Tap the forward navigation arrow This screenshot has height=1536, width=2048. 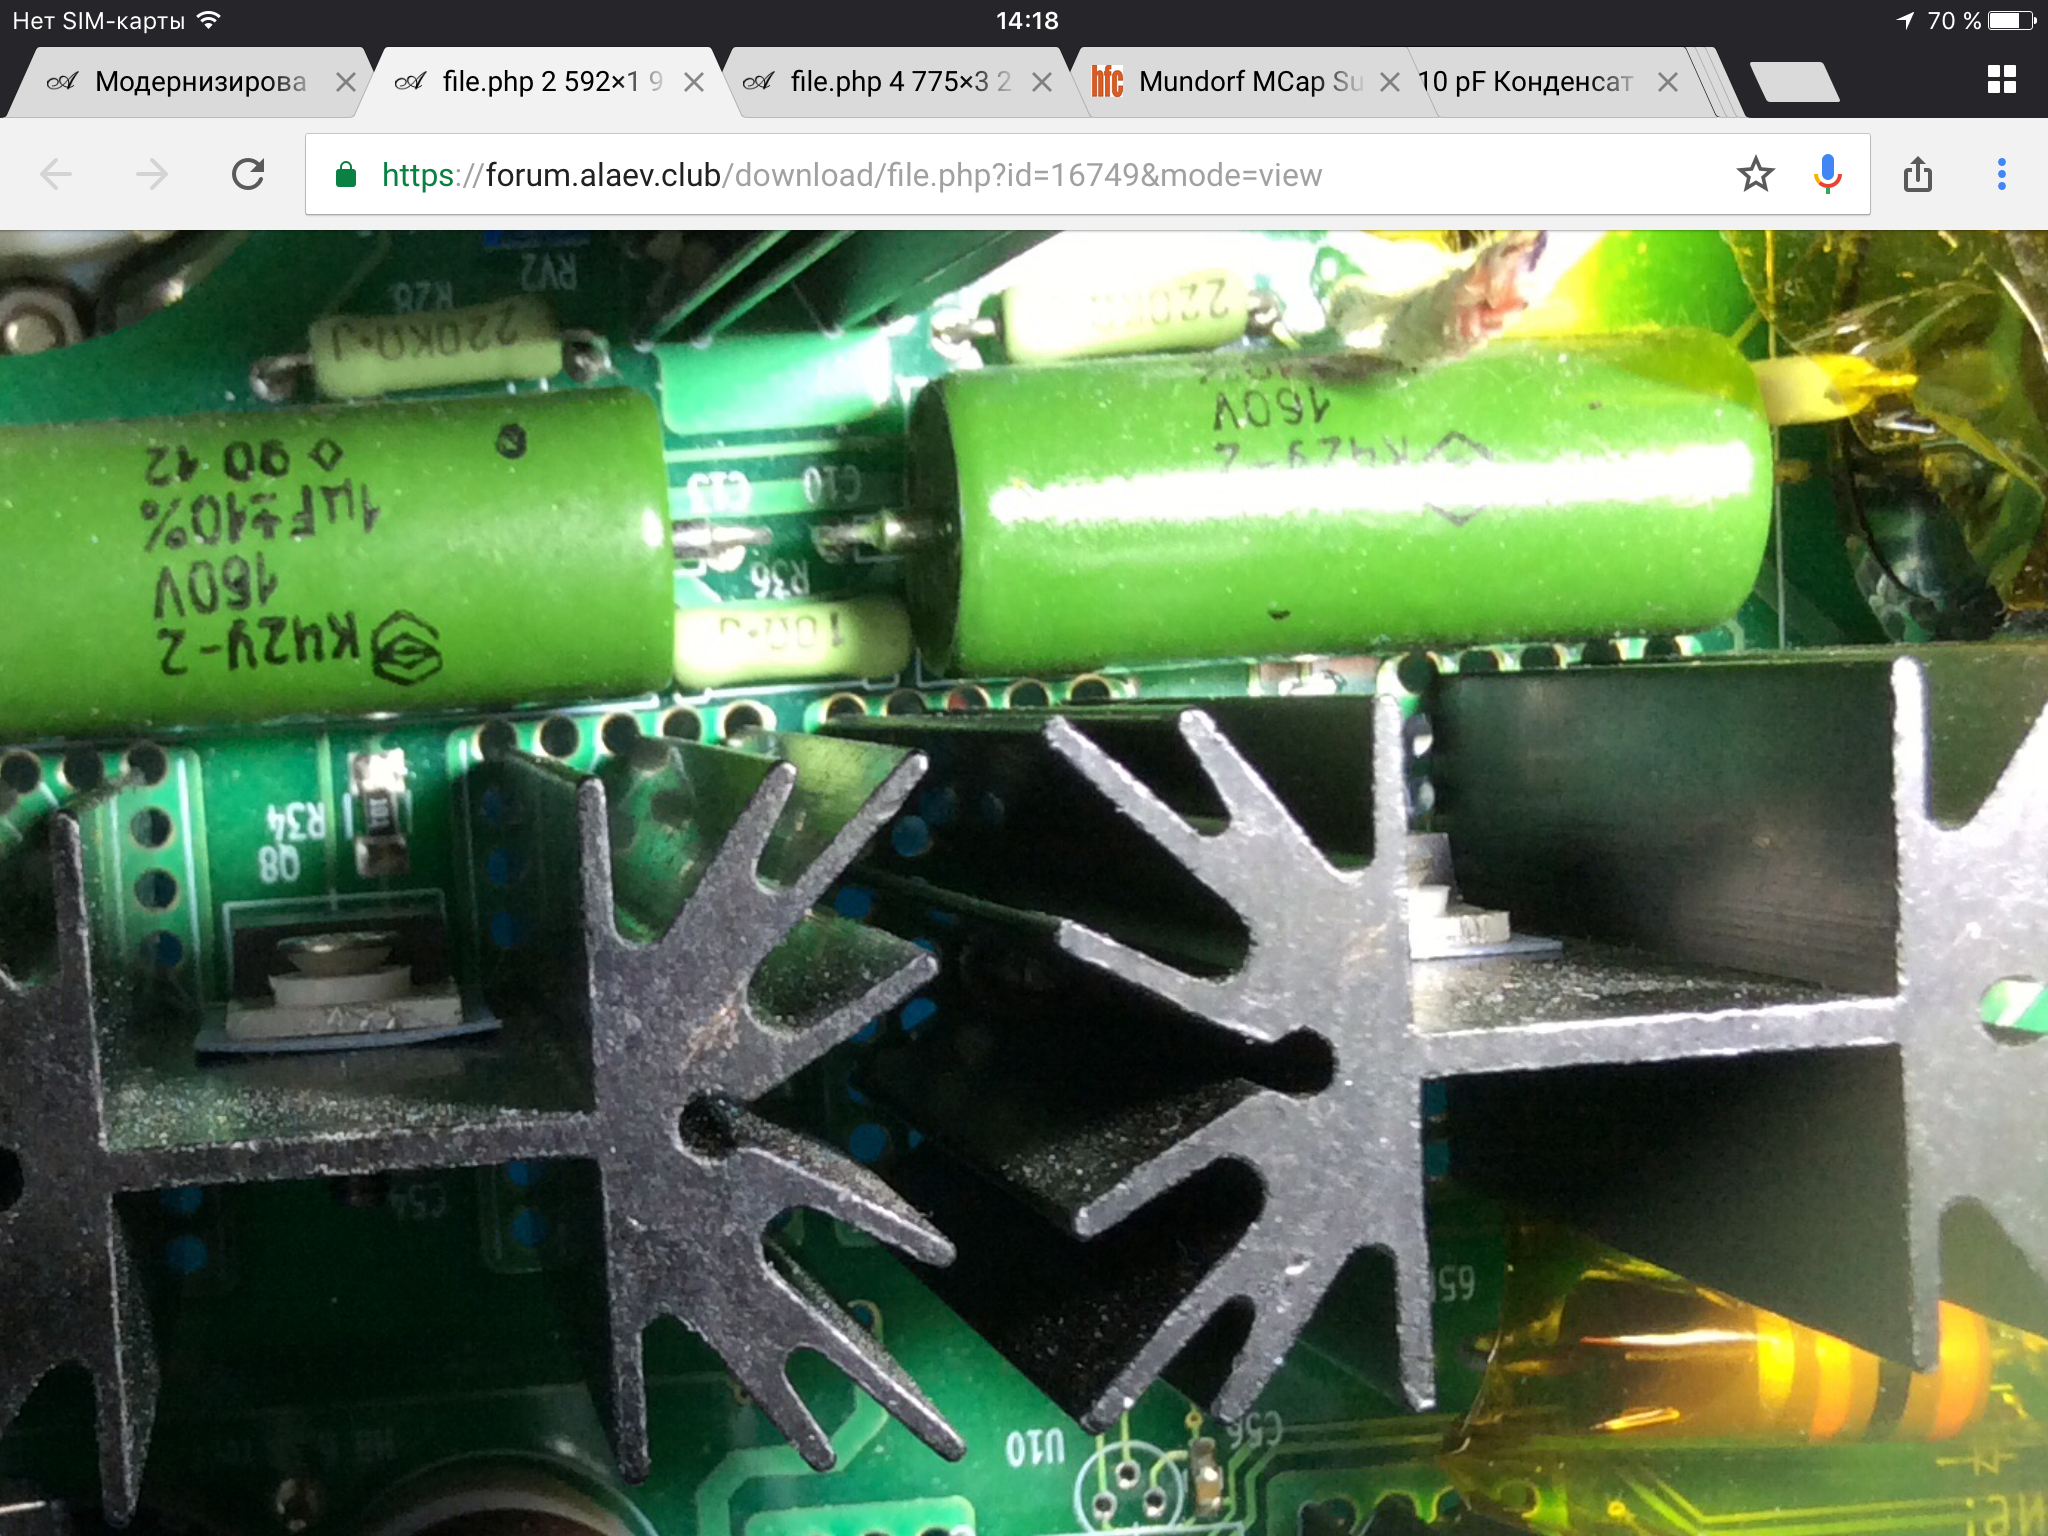point(152,175)
